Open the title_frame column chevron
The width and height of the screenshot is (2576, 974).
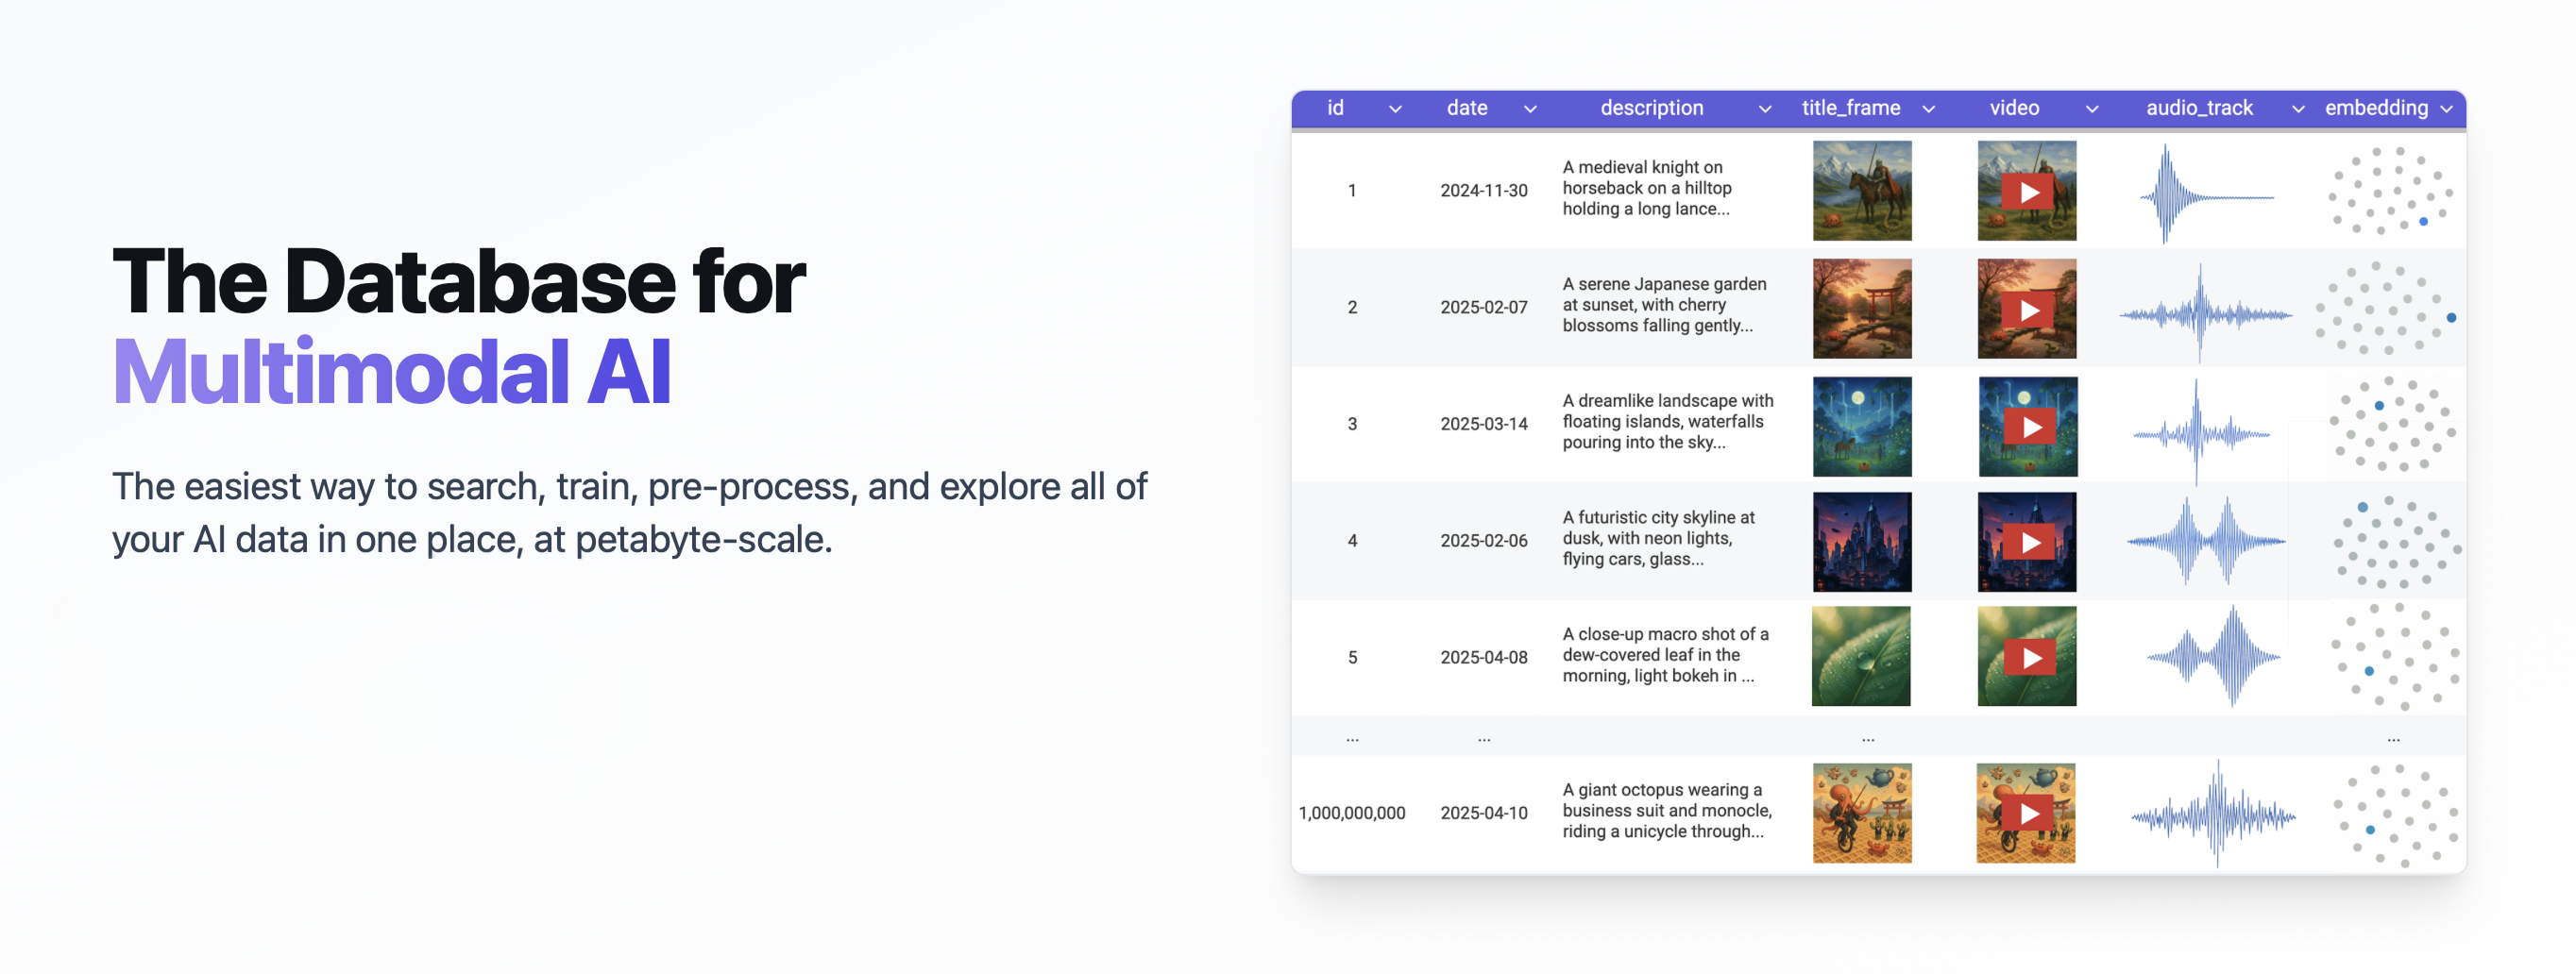tap(1929, 109)
